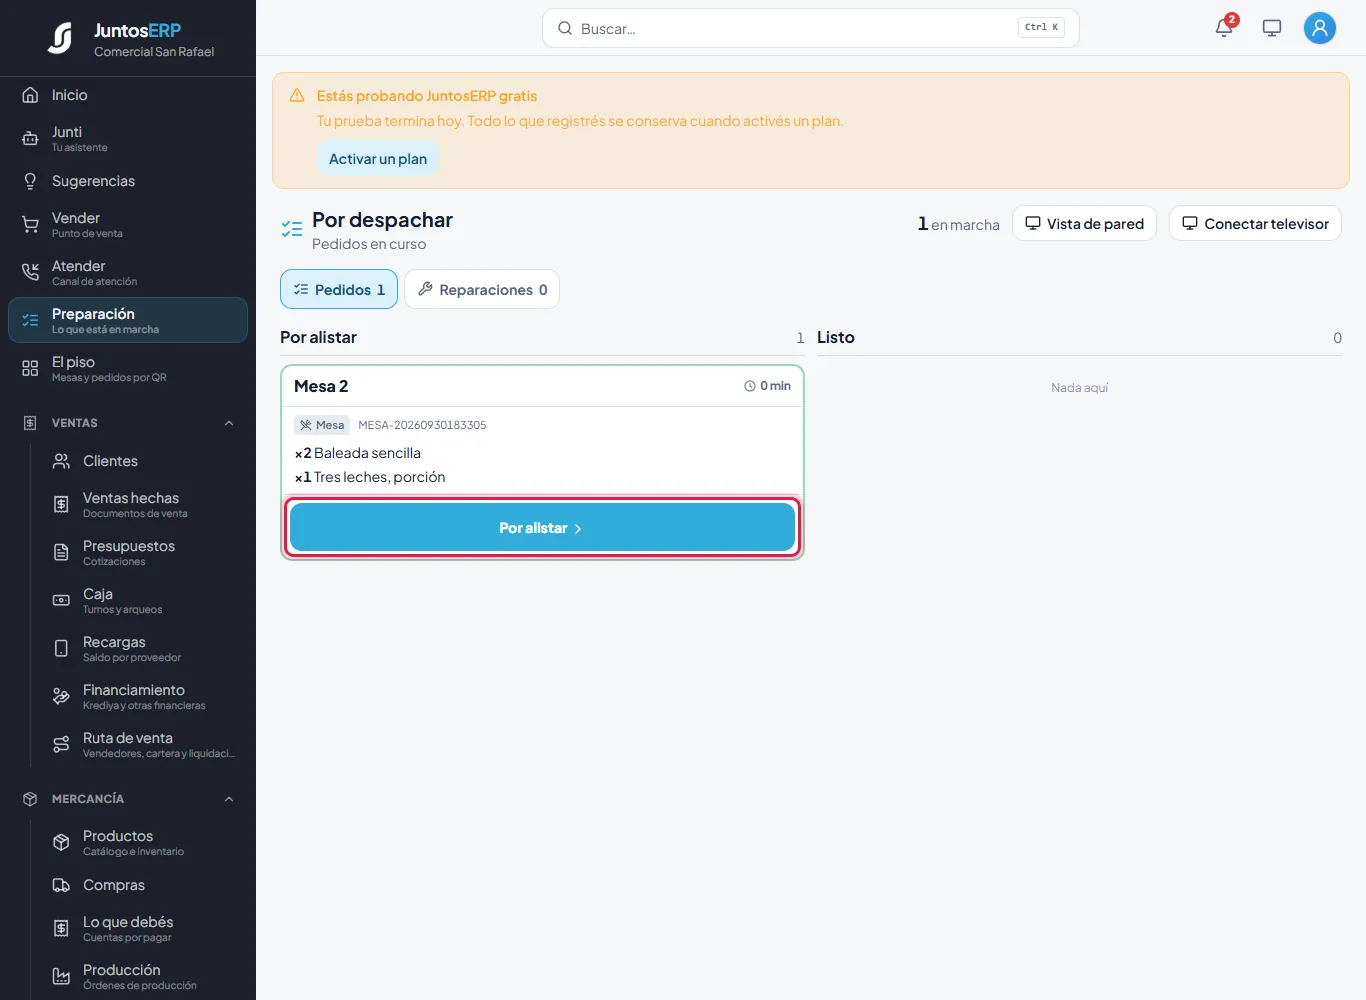Open Vender punto de venta
Viewport: 1366px width, 1000px height.
click(128, 225)
